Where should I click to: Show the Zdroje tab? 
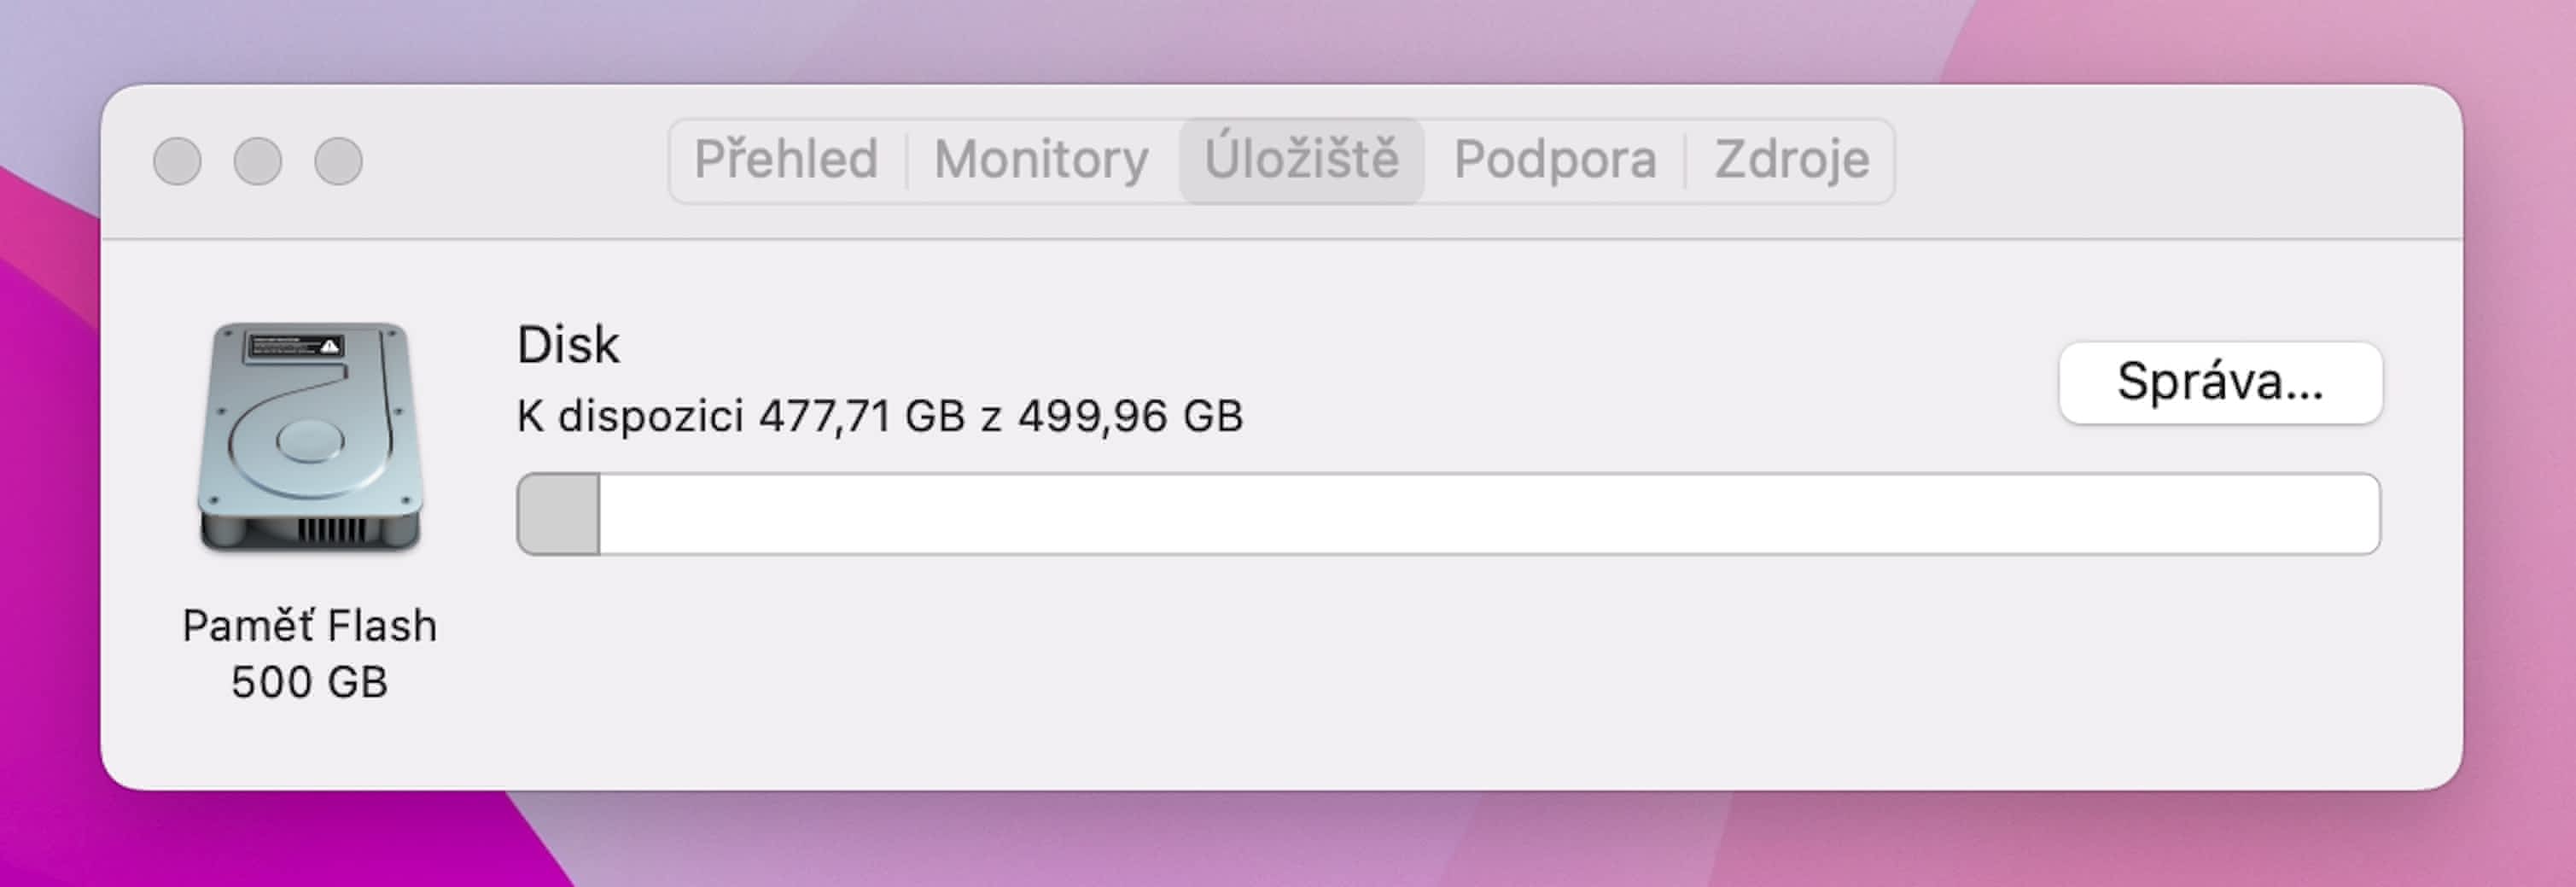click(x=1791, y=160)
